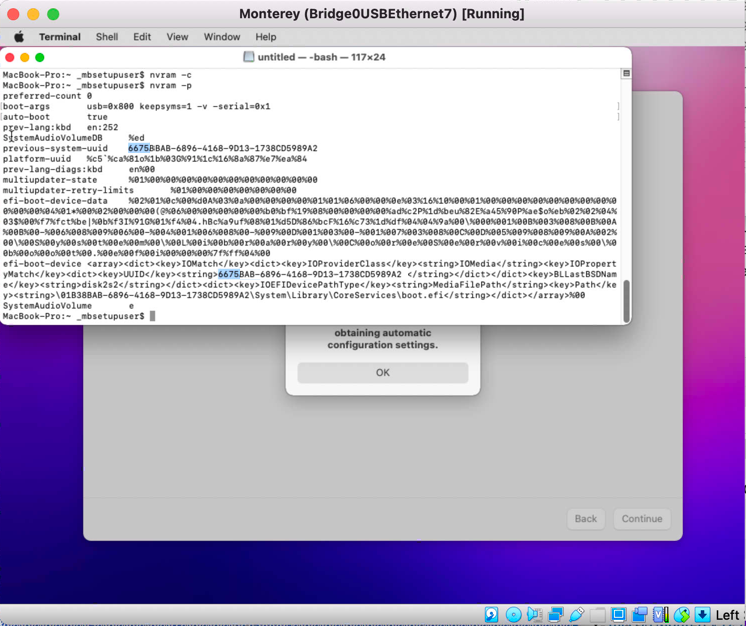Click the 'preferred-count 0' line
Image resolution: width=746 pixels, height=626 pixels.
(48, 96)
